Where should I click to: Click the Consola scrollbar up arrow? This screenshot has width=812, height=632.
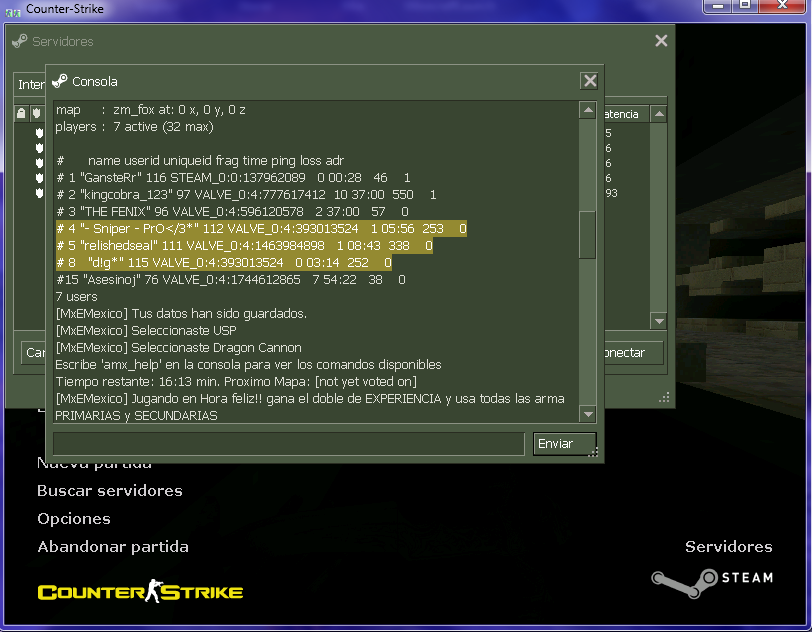click(x=588, y=110)
